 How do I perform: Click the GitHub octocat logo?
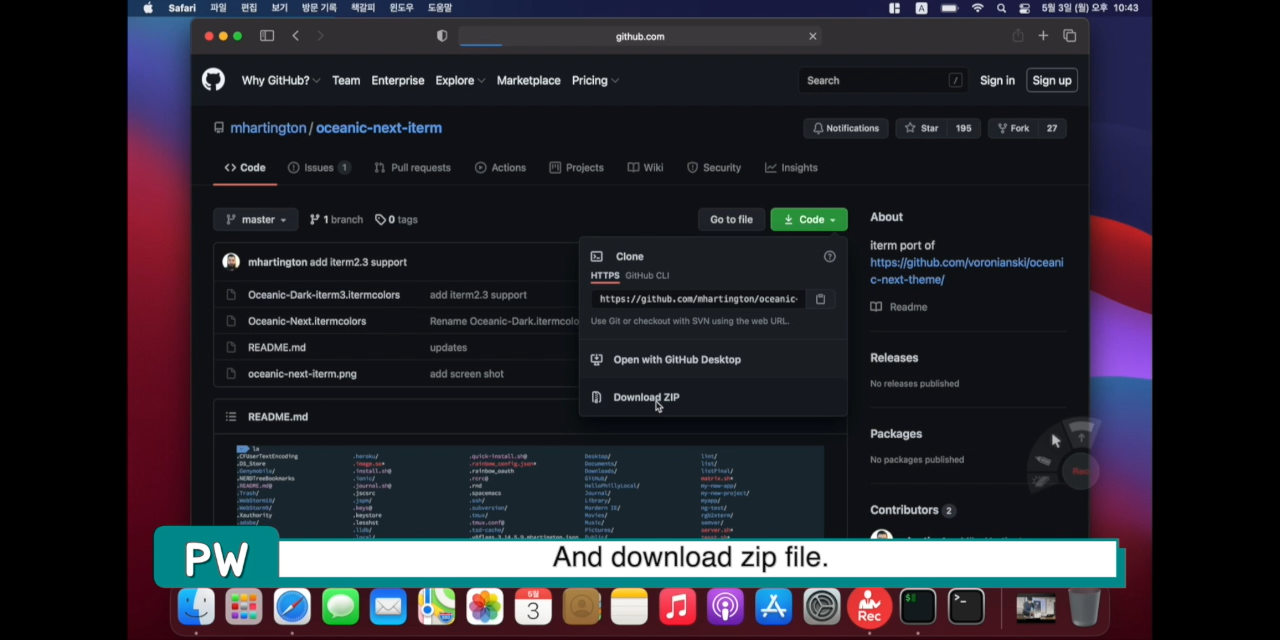(214, 80)
